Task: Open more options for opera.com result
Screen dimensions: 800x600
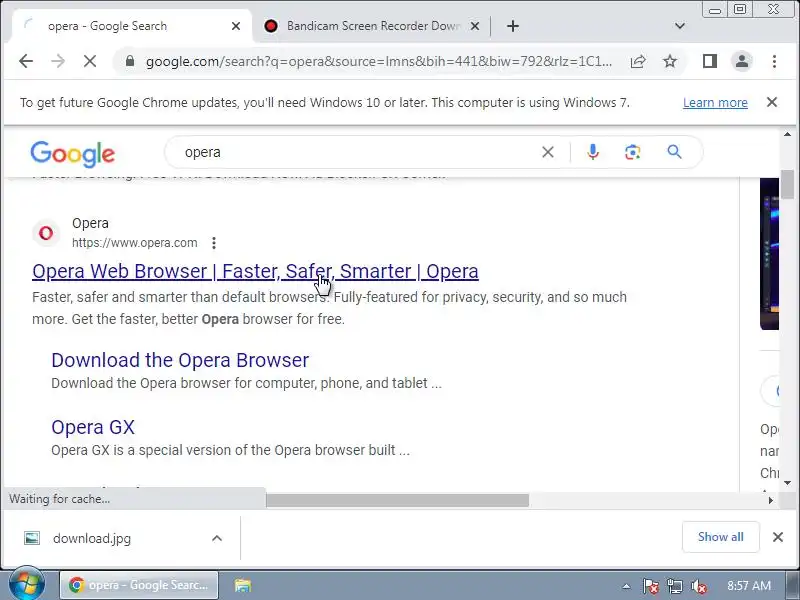Action: pyautogui.click(x=214, y=243)
